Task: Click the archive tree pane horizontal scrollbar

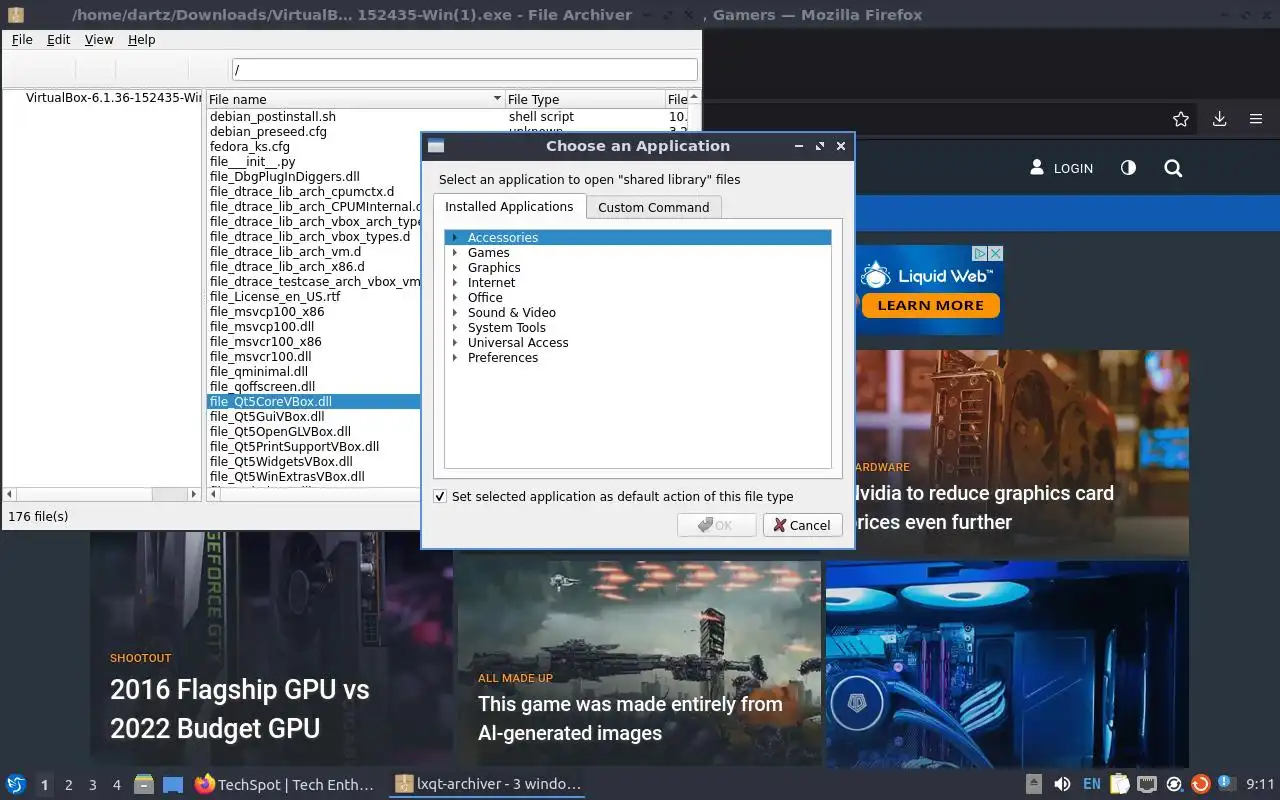Action: click(x=103, y=494)
